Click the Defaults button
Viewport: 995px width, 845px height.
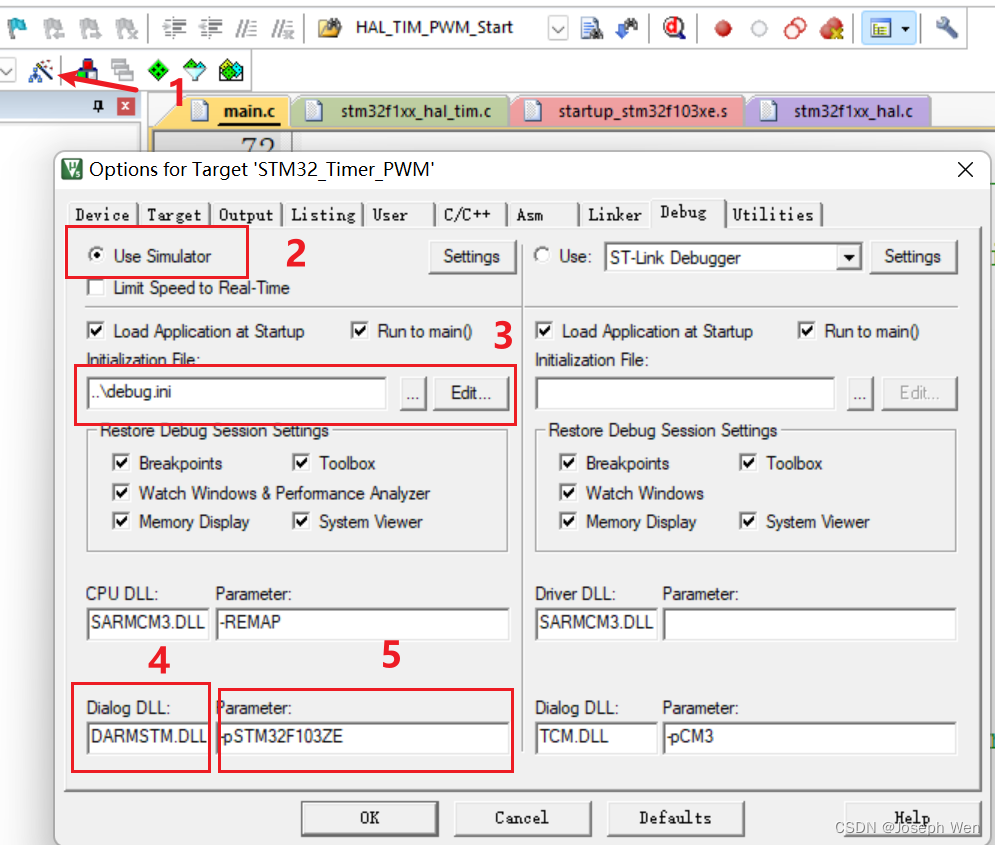[675, 817]
